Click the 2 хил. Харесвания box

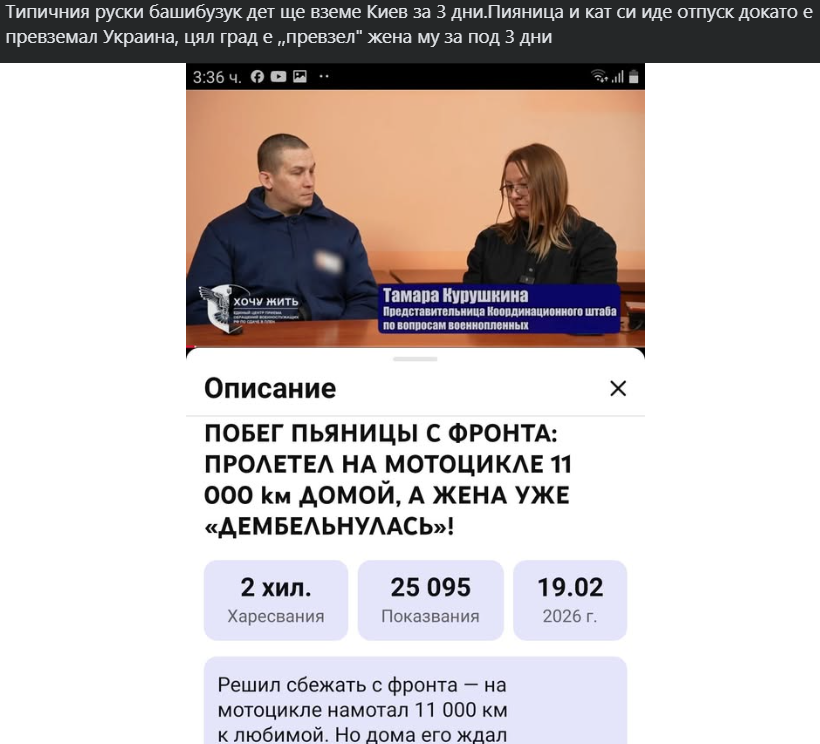[276, 600]
